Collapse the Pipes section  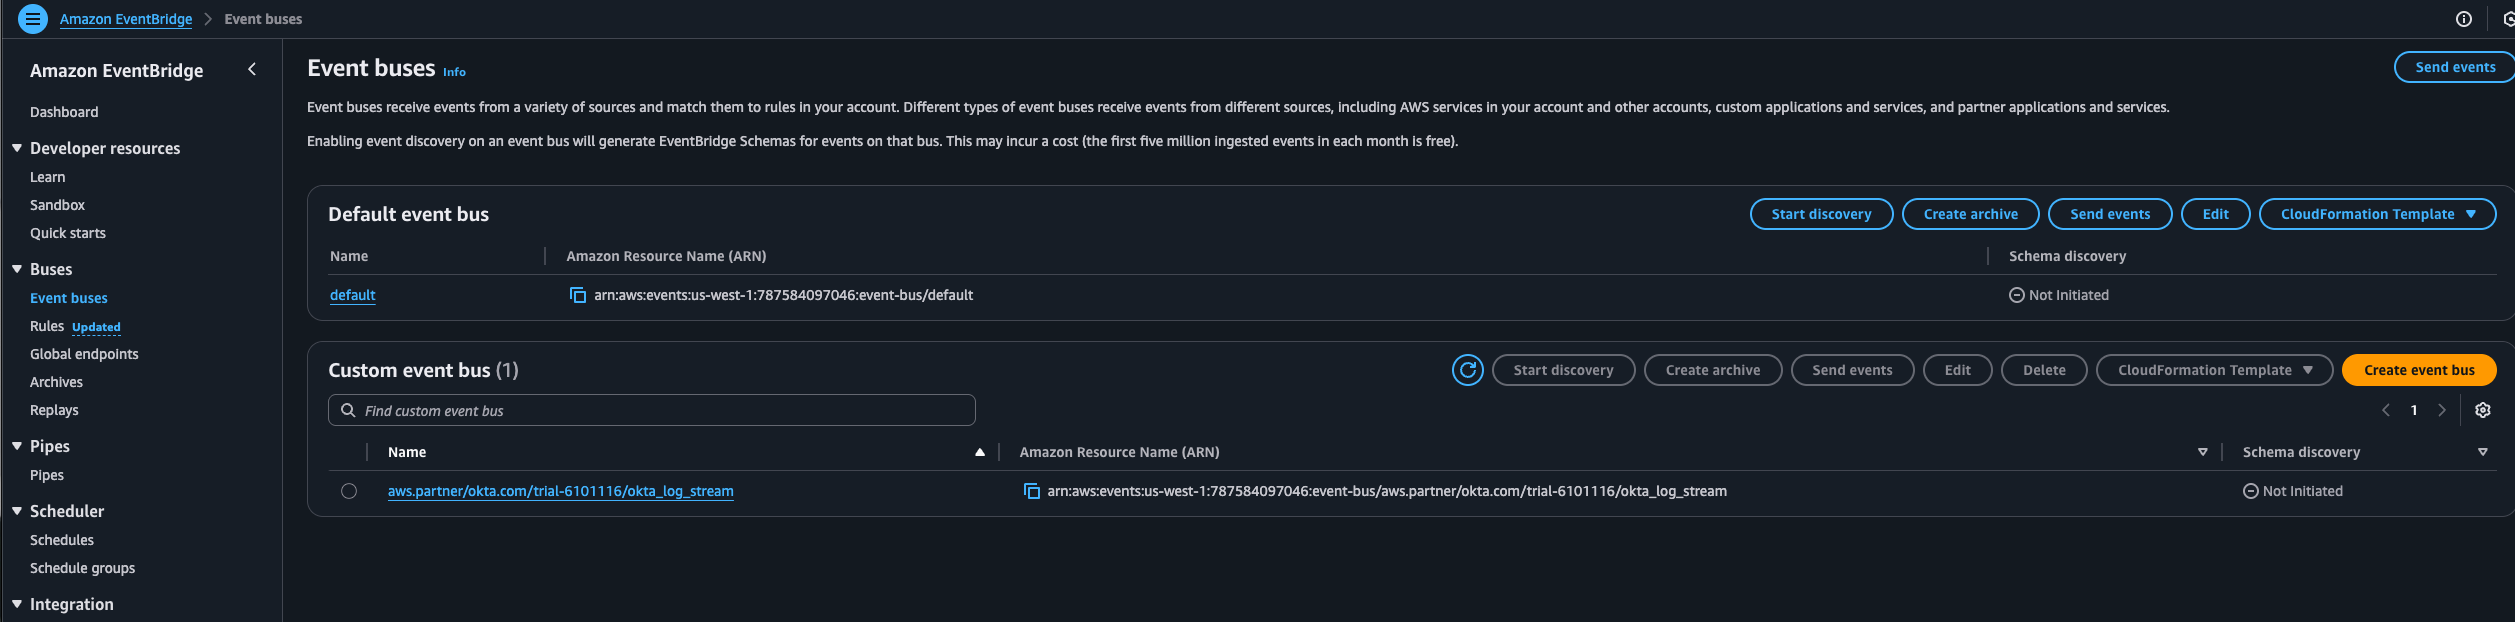[17, 446]
